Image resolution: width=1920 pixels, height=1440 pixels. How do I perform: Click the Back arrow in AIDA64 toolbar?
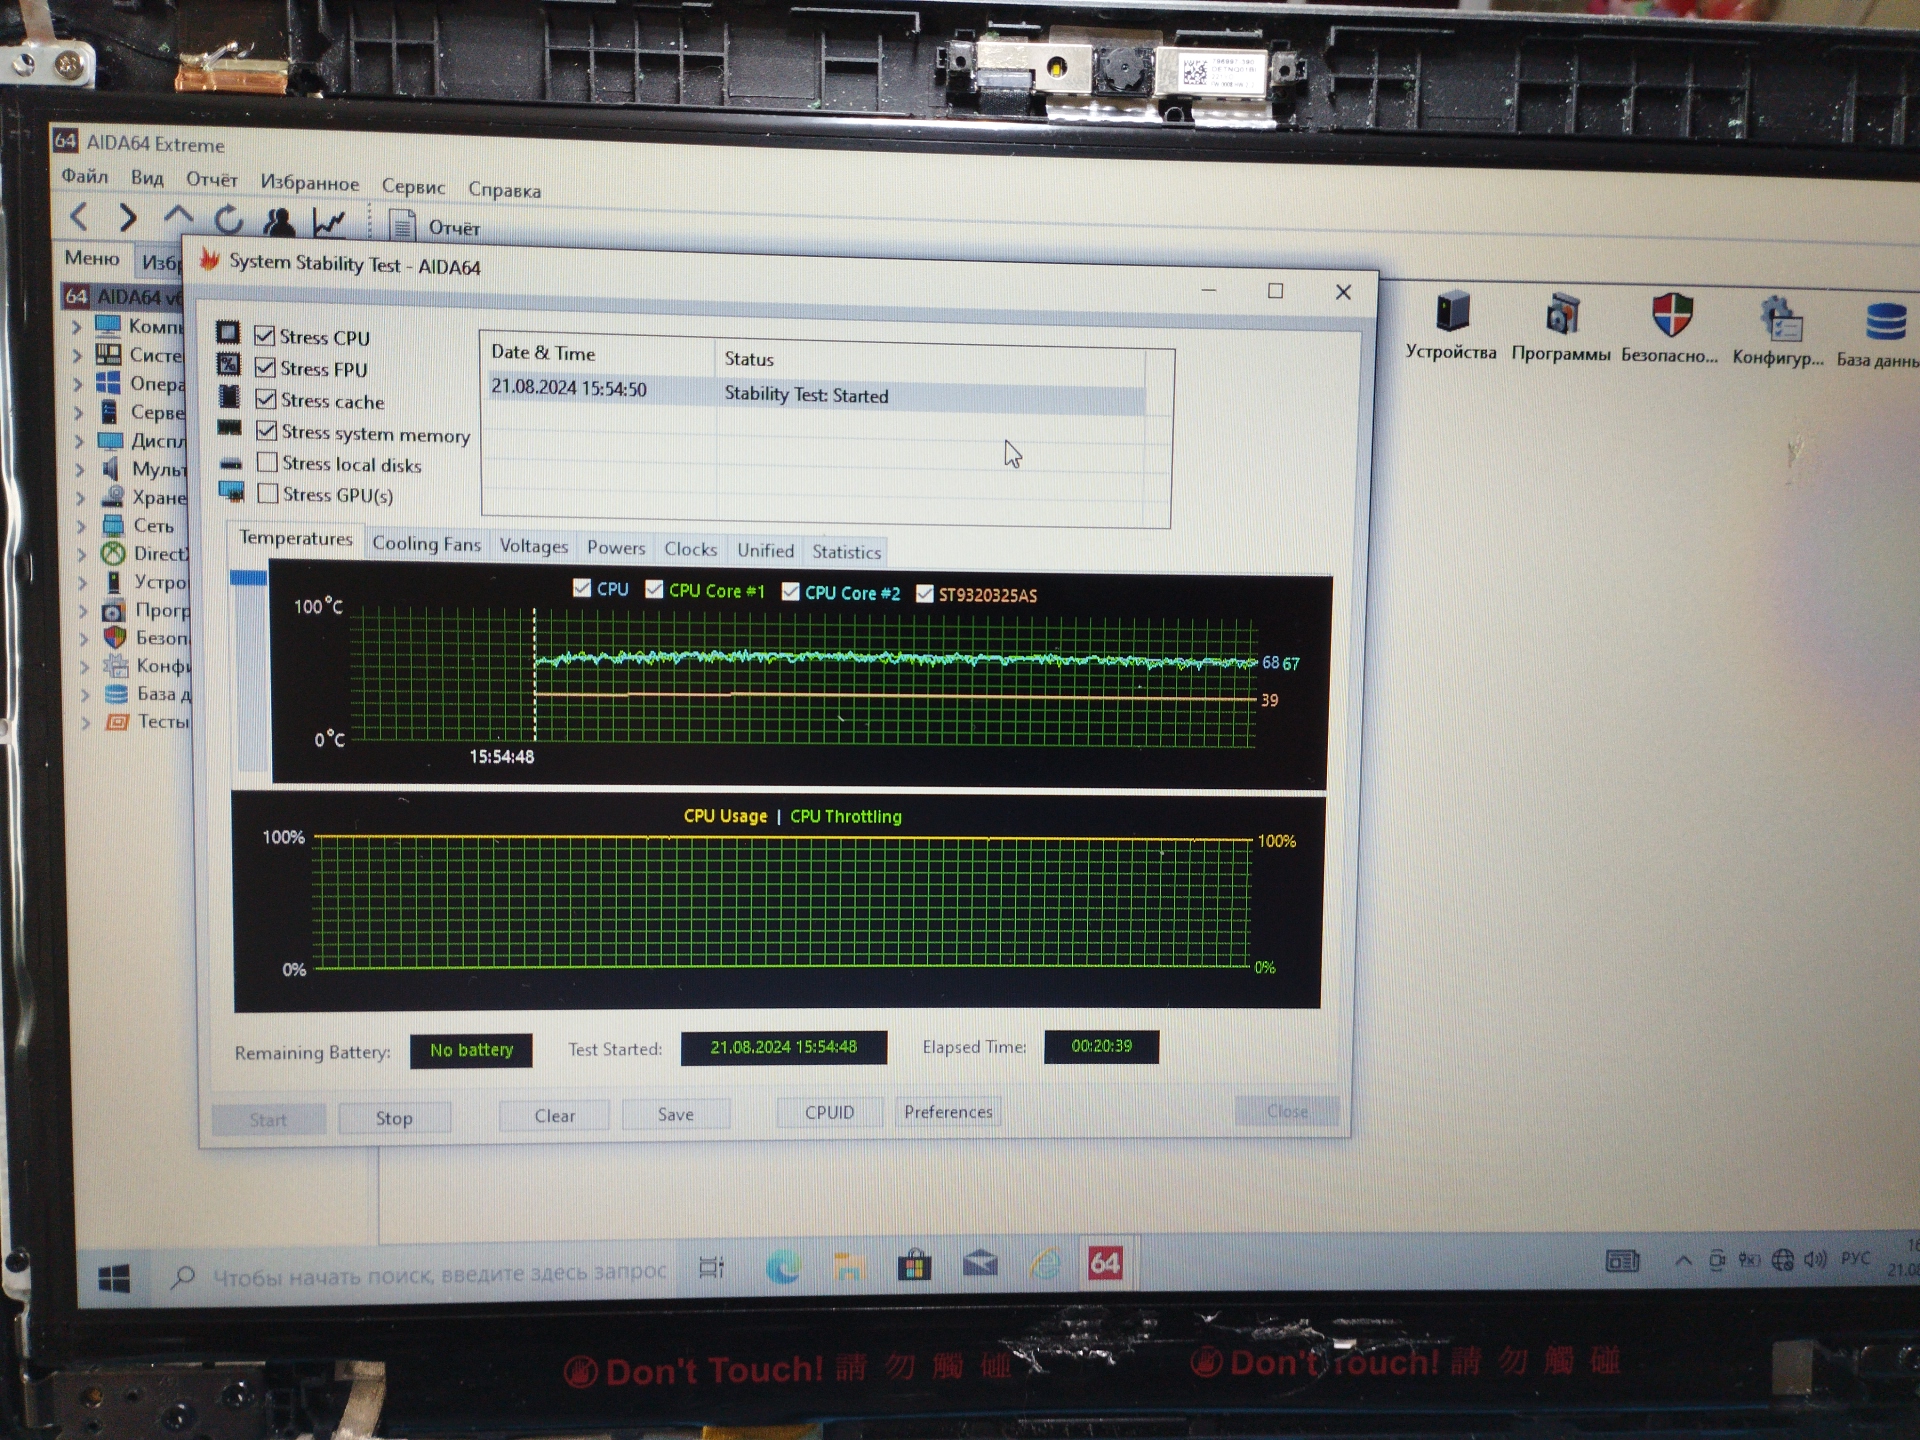(79, 216)
